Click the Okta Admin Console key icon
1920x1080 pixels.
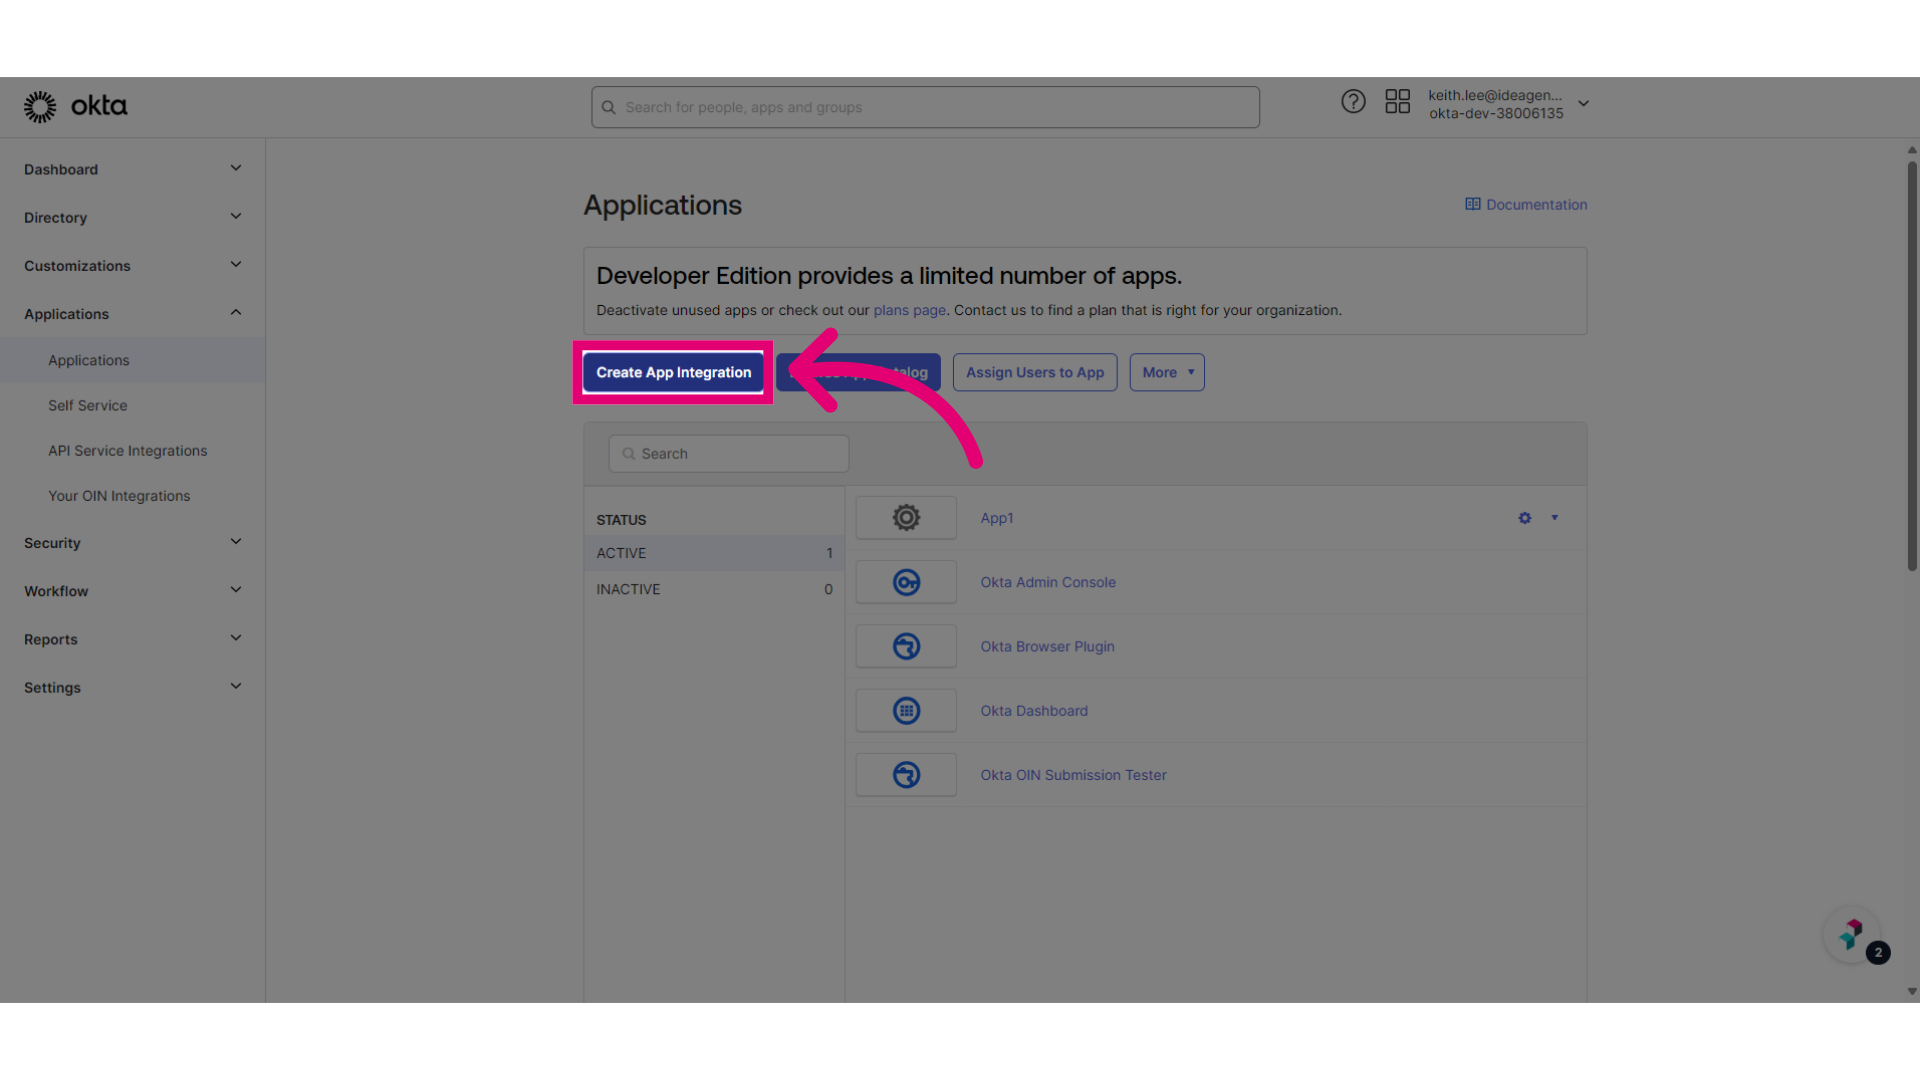coord(906,582)
